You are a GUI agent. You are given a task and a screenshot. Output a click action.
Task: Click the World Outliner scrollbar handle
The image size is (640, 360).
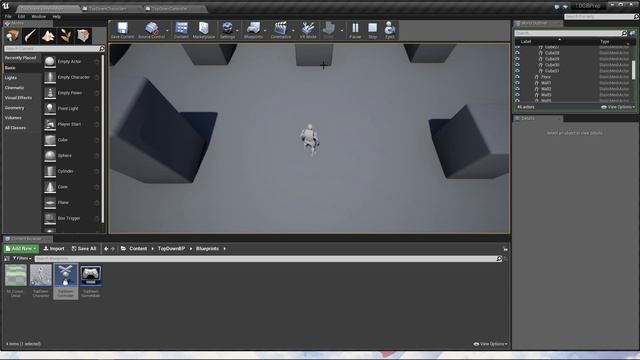633,70
